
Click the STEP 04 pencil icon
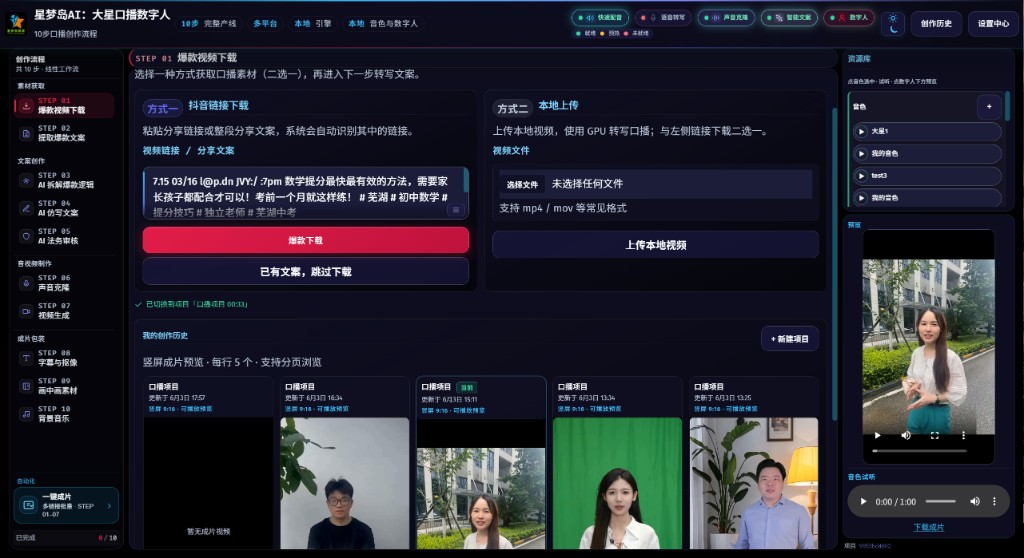tap(26, 208)
